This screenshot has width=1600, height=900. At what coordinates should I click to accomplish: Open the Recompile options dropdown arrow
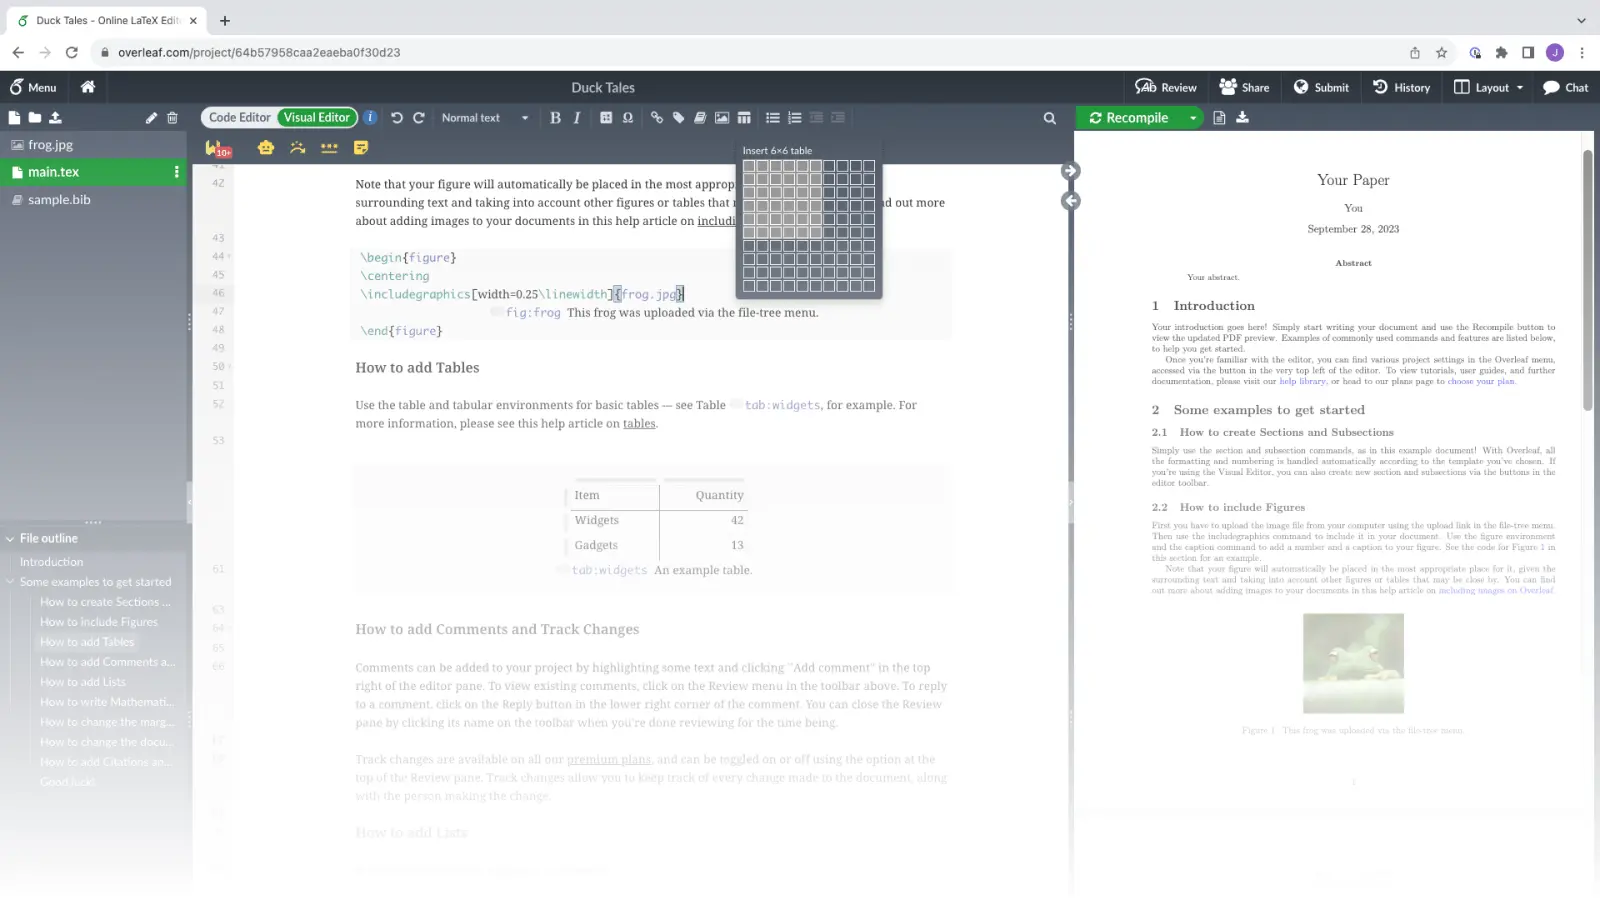tap(1192, 117)
